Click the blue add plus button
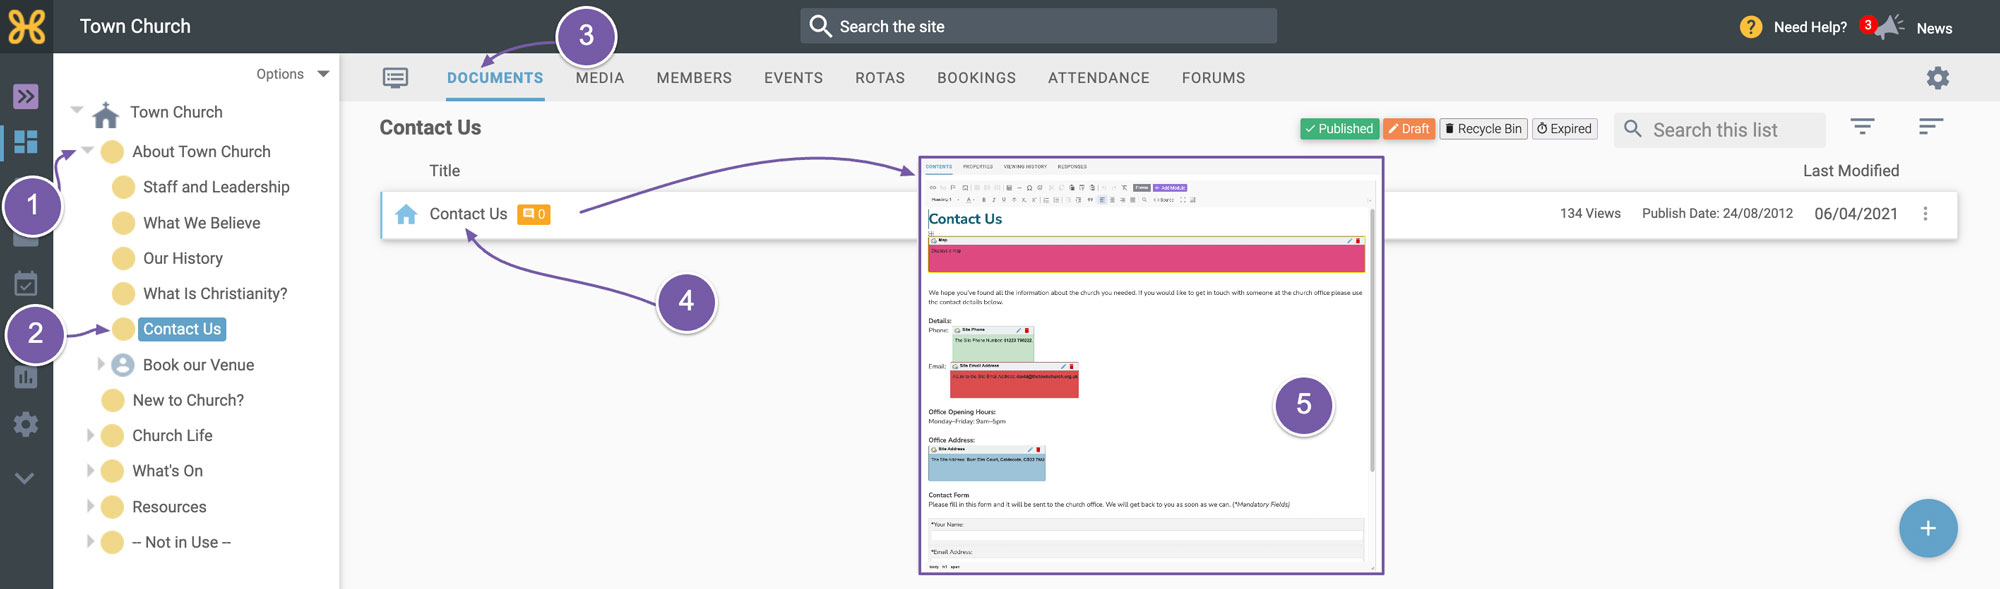 pyautogui.click(x=1928, y=528)
